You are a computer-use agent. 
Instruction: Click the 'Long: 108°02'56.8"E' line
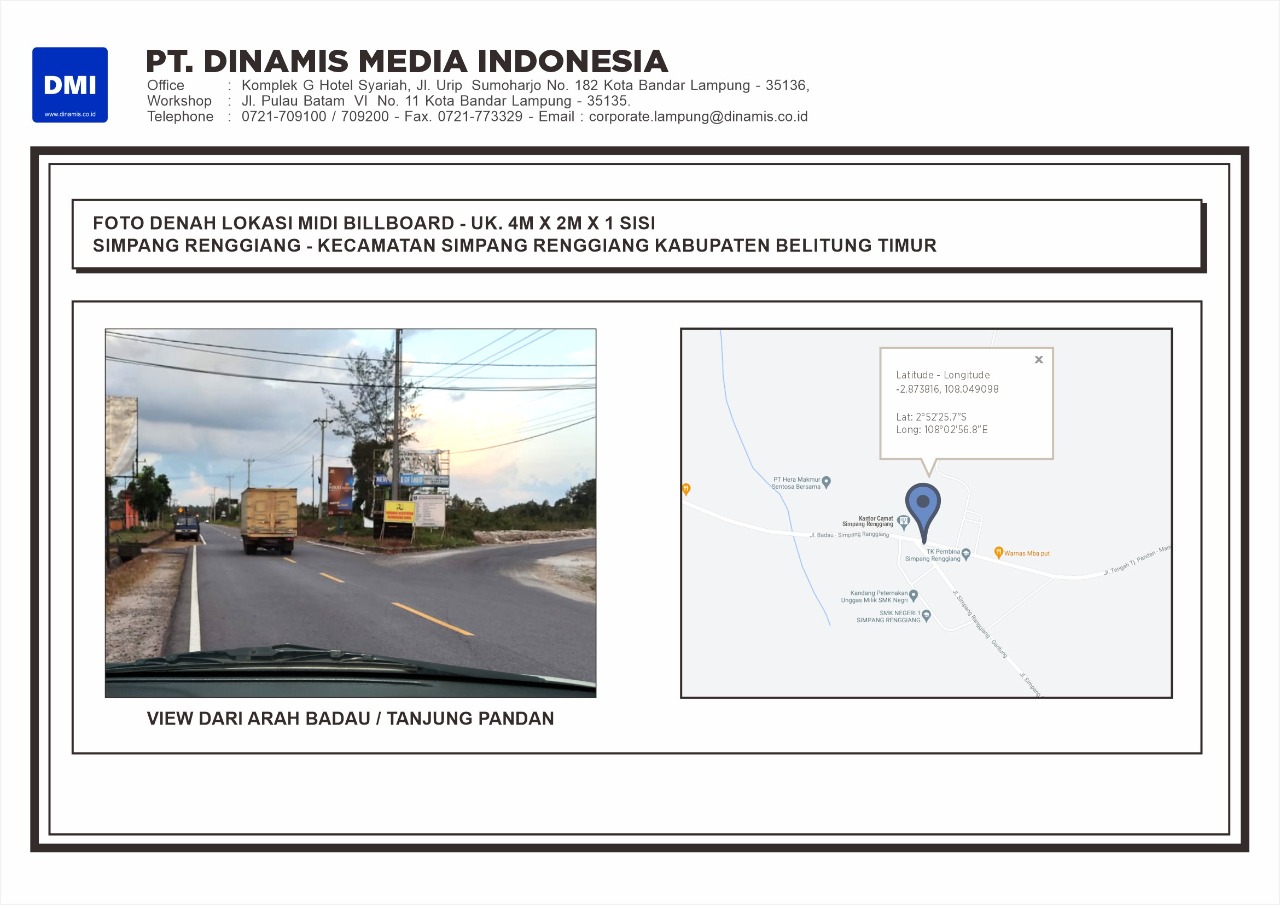[x=942, y=430]
